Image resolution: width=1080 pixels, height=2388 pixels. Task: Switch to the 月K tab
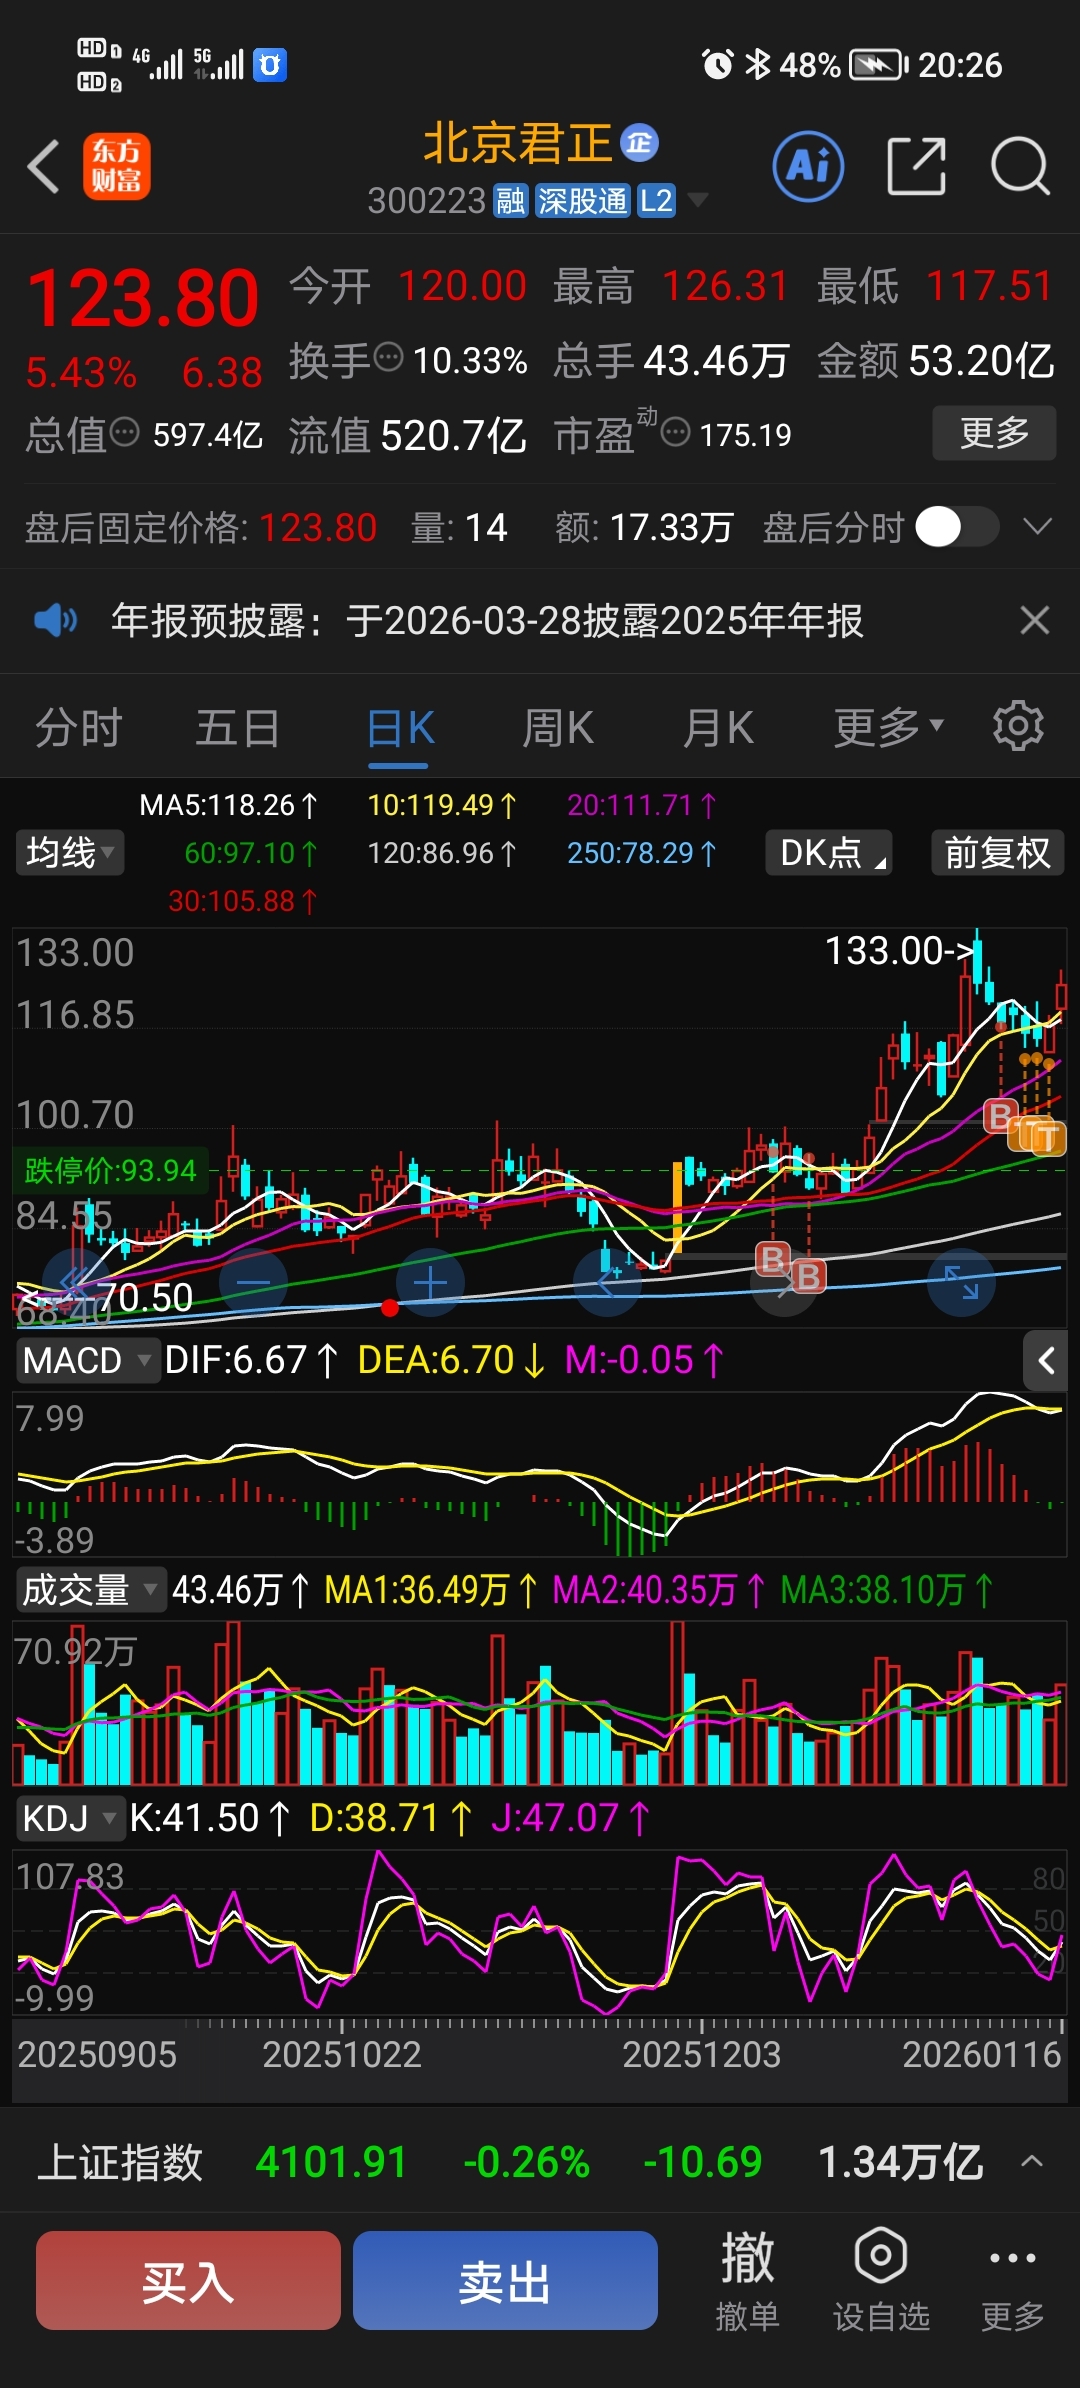point(718,727)
